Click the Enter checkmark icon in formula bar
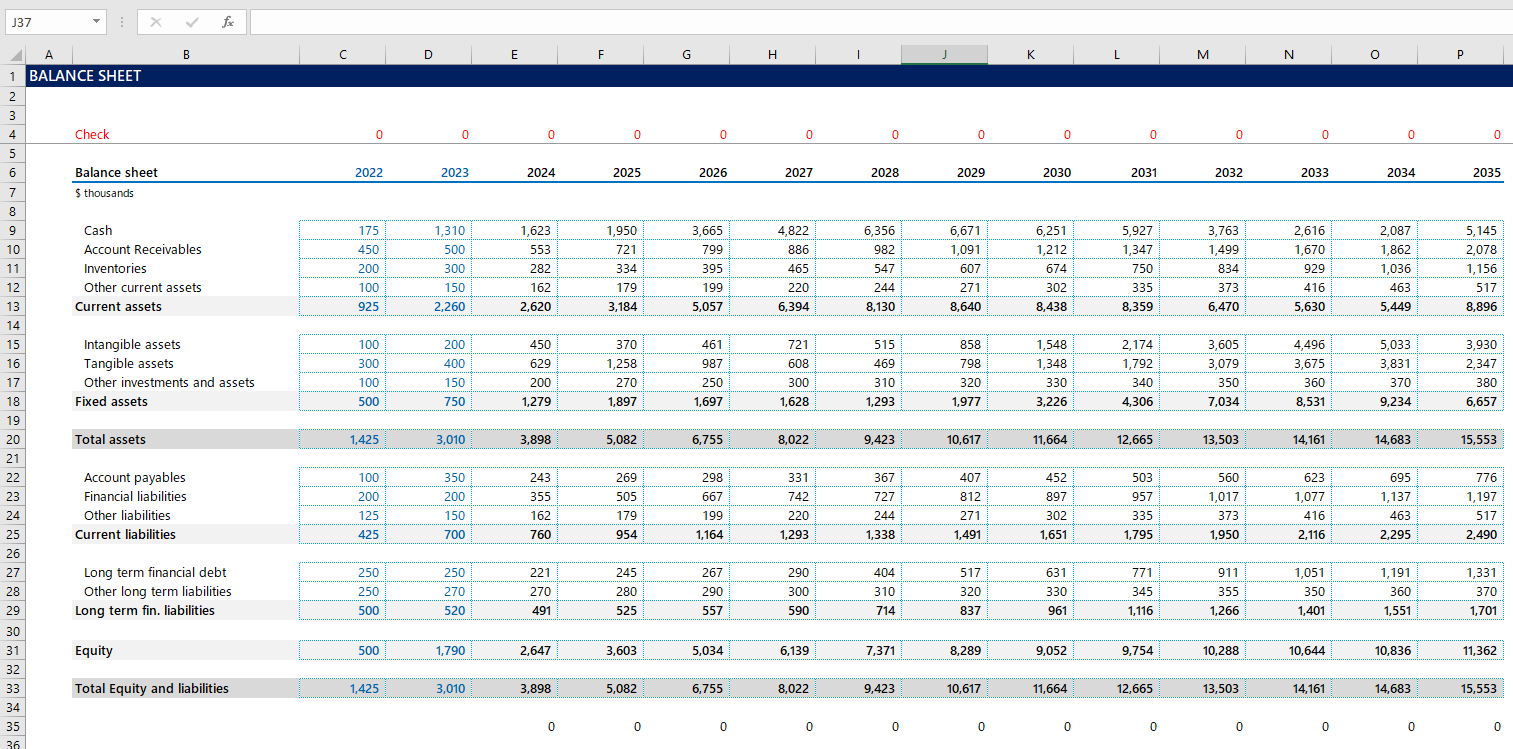1513x749 pixels. tap(192, 22)
